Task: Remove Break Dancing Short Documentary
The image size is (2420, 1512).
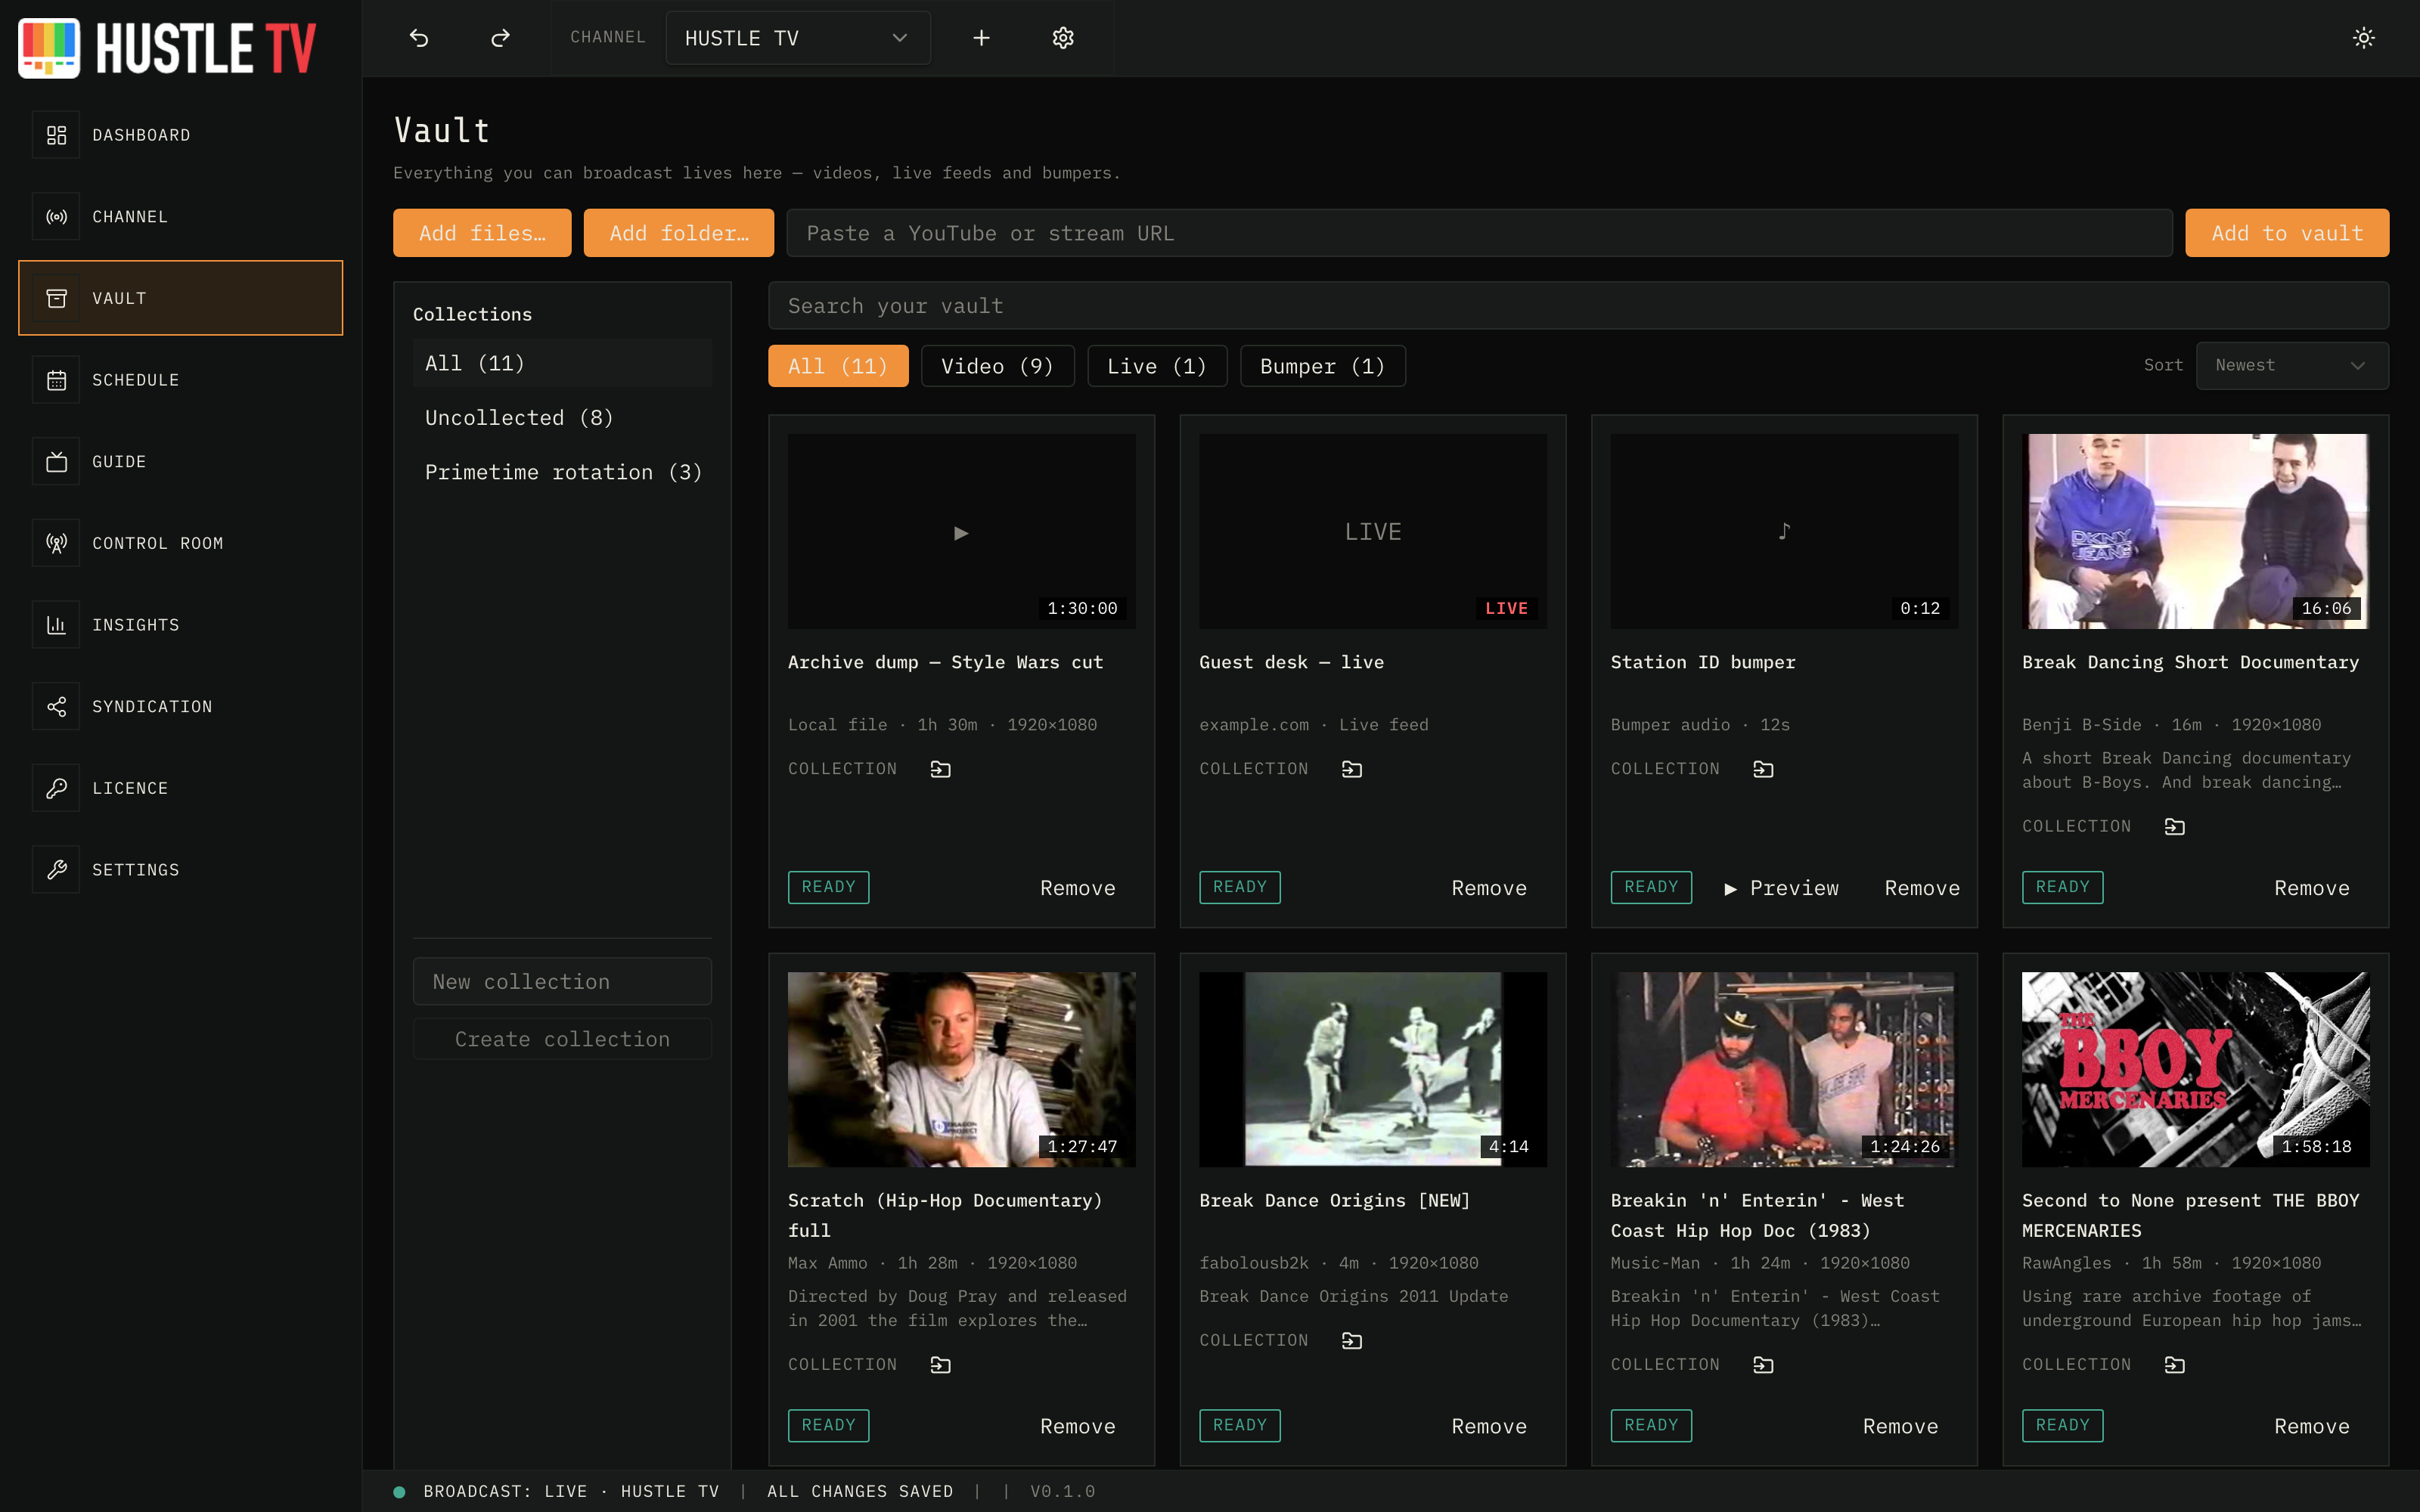Action: 2311,888
